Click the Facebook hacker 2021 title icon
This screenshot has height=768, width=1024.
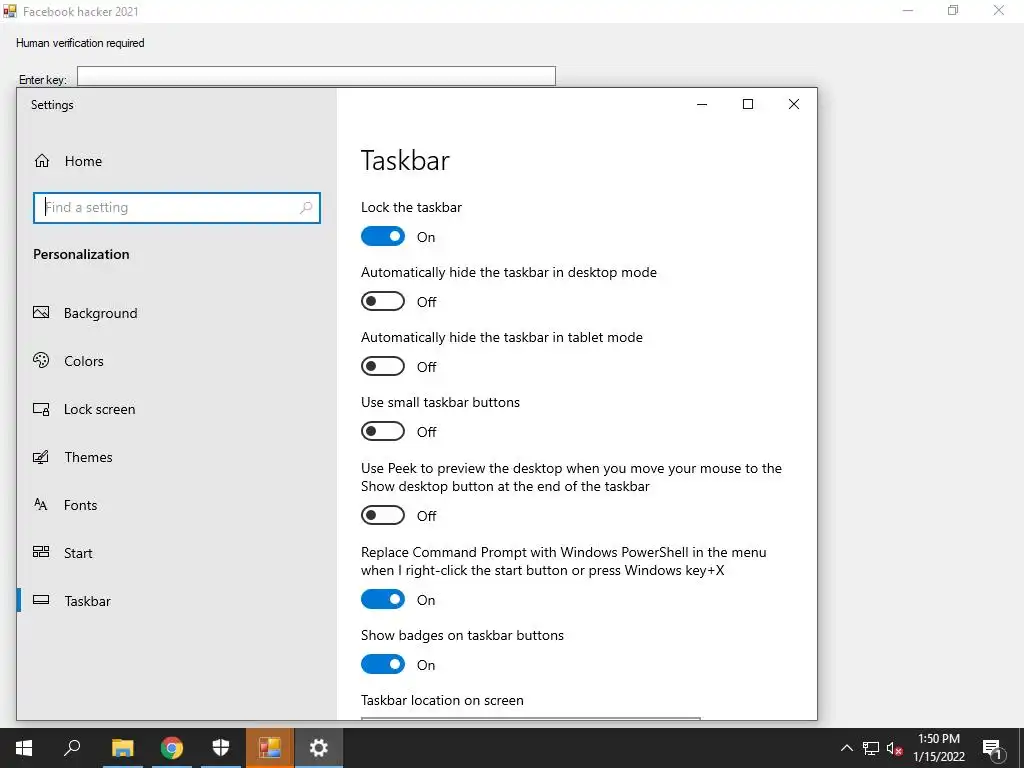tap(10, 10)
